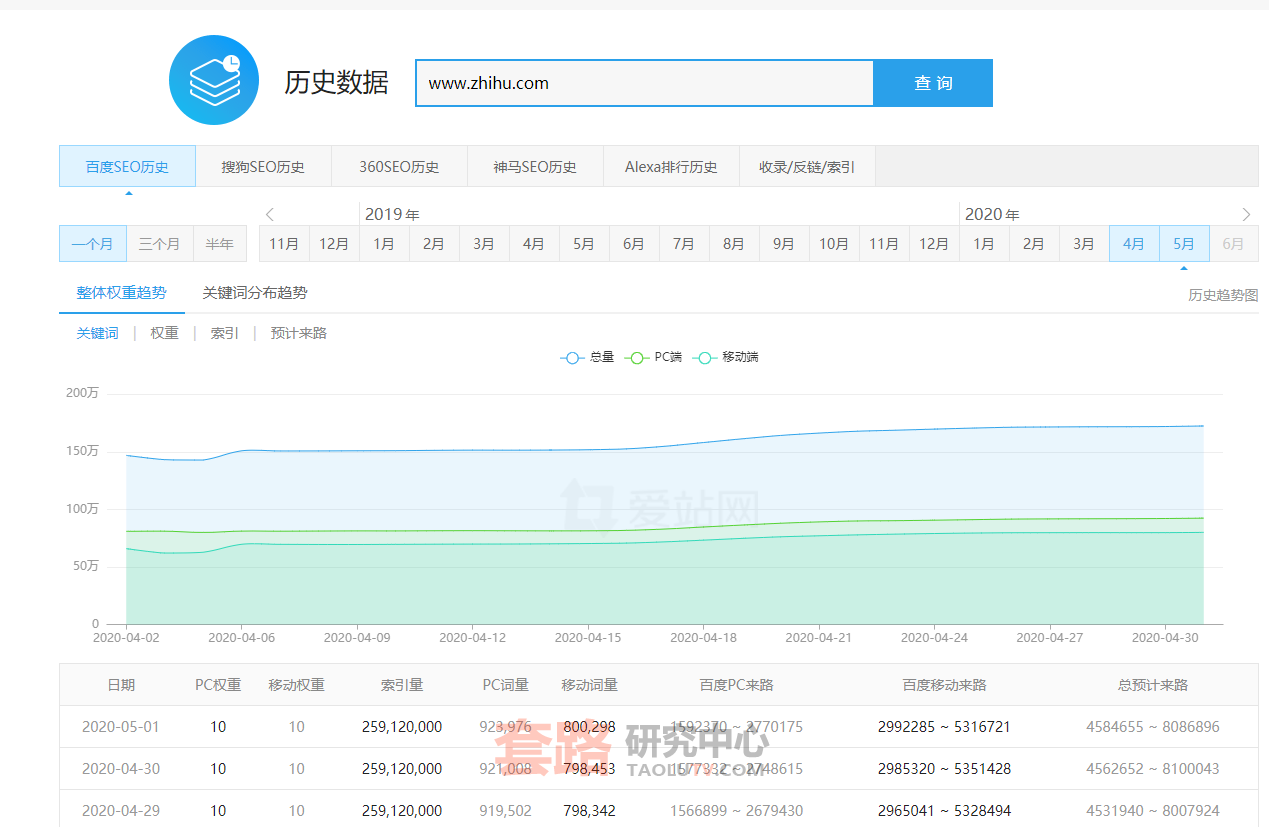
Task: Toggle the 移动端 legend series
Action: (x=727, y=357)
